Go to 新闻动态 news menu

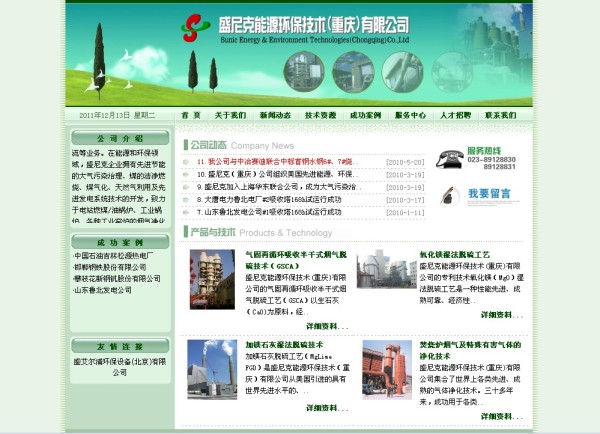click(x=276, y=115)
